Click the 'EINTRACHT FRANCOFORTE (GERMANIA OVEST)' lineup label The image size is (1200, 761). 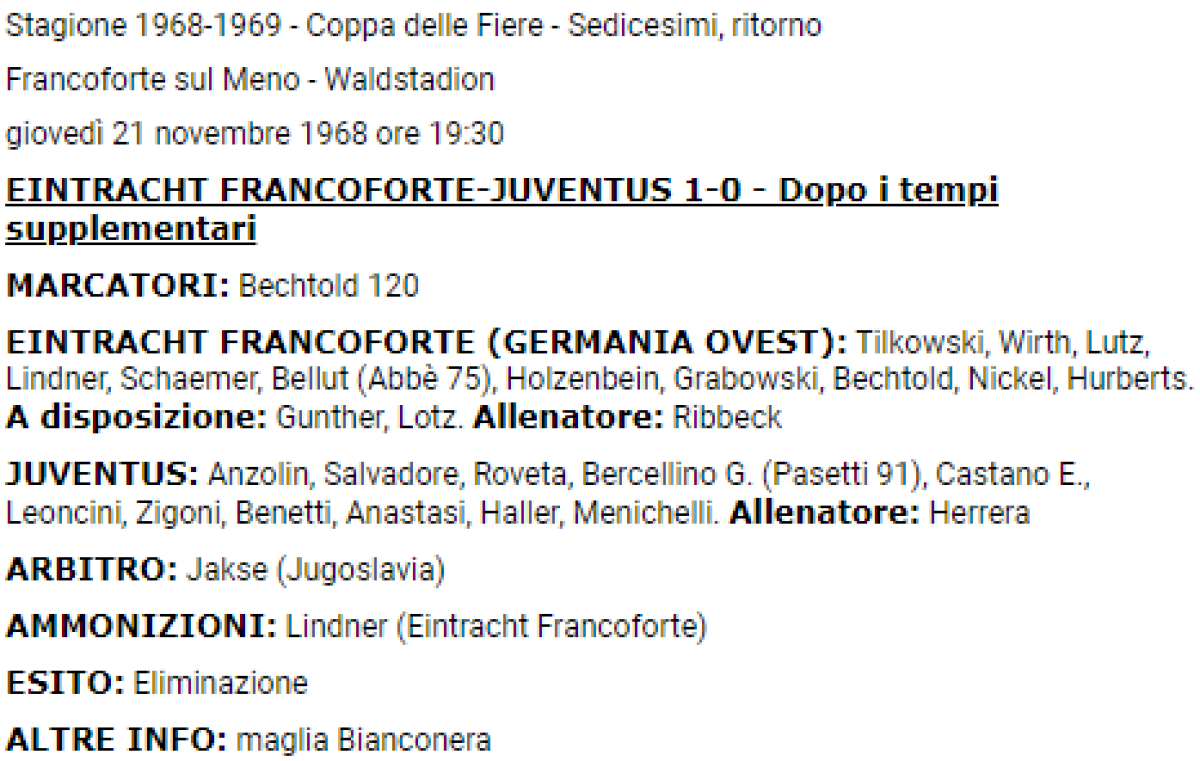coord(427,343)
